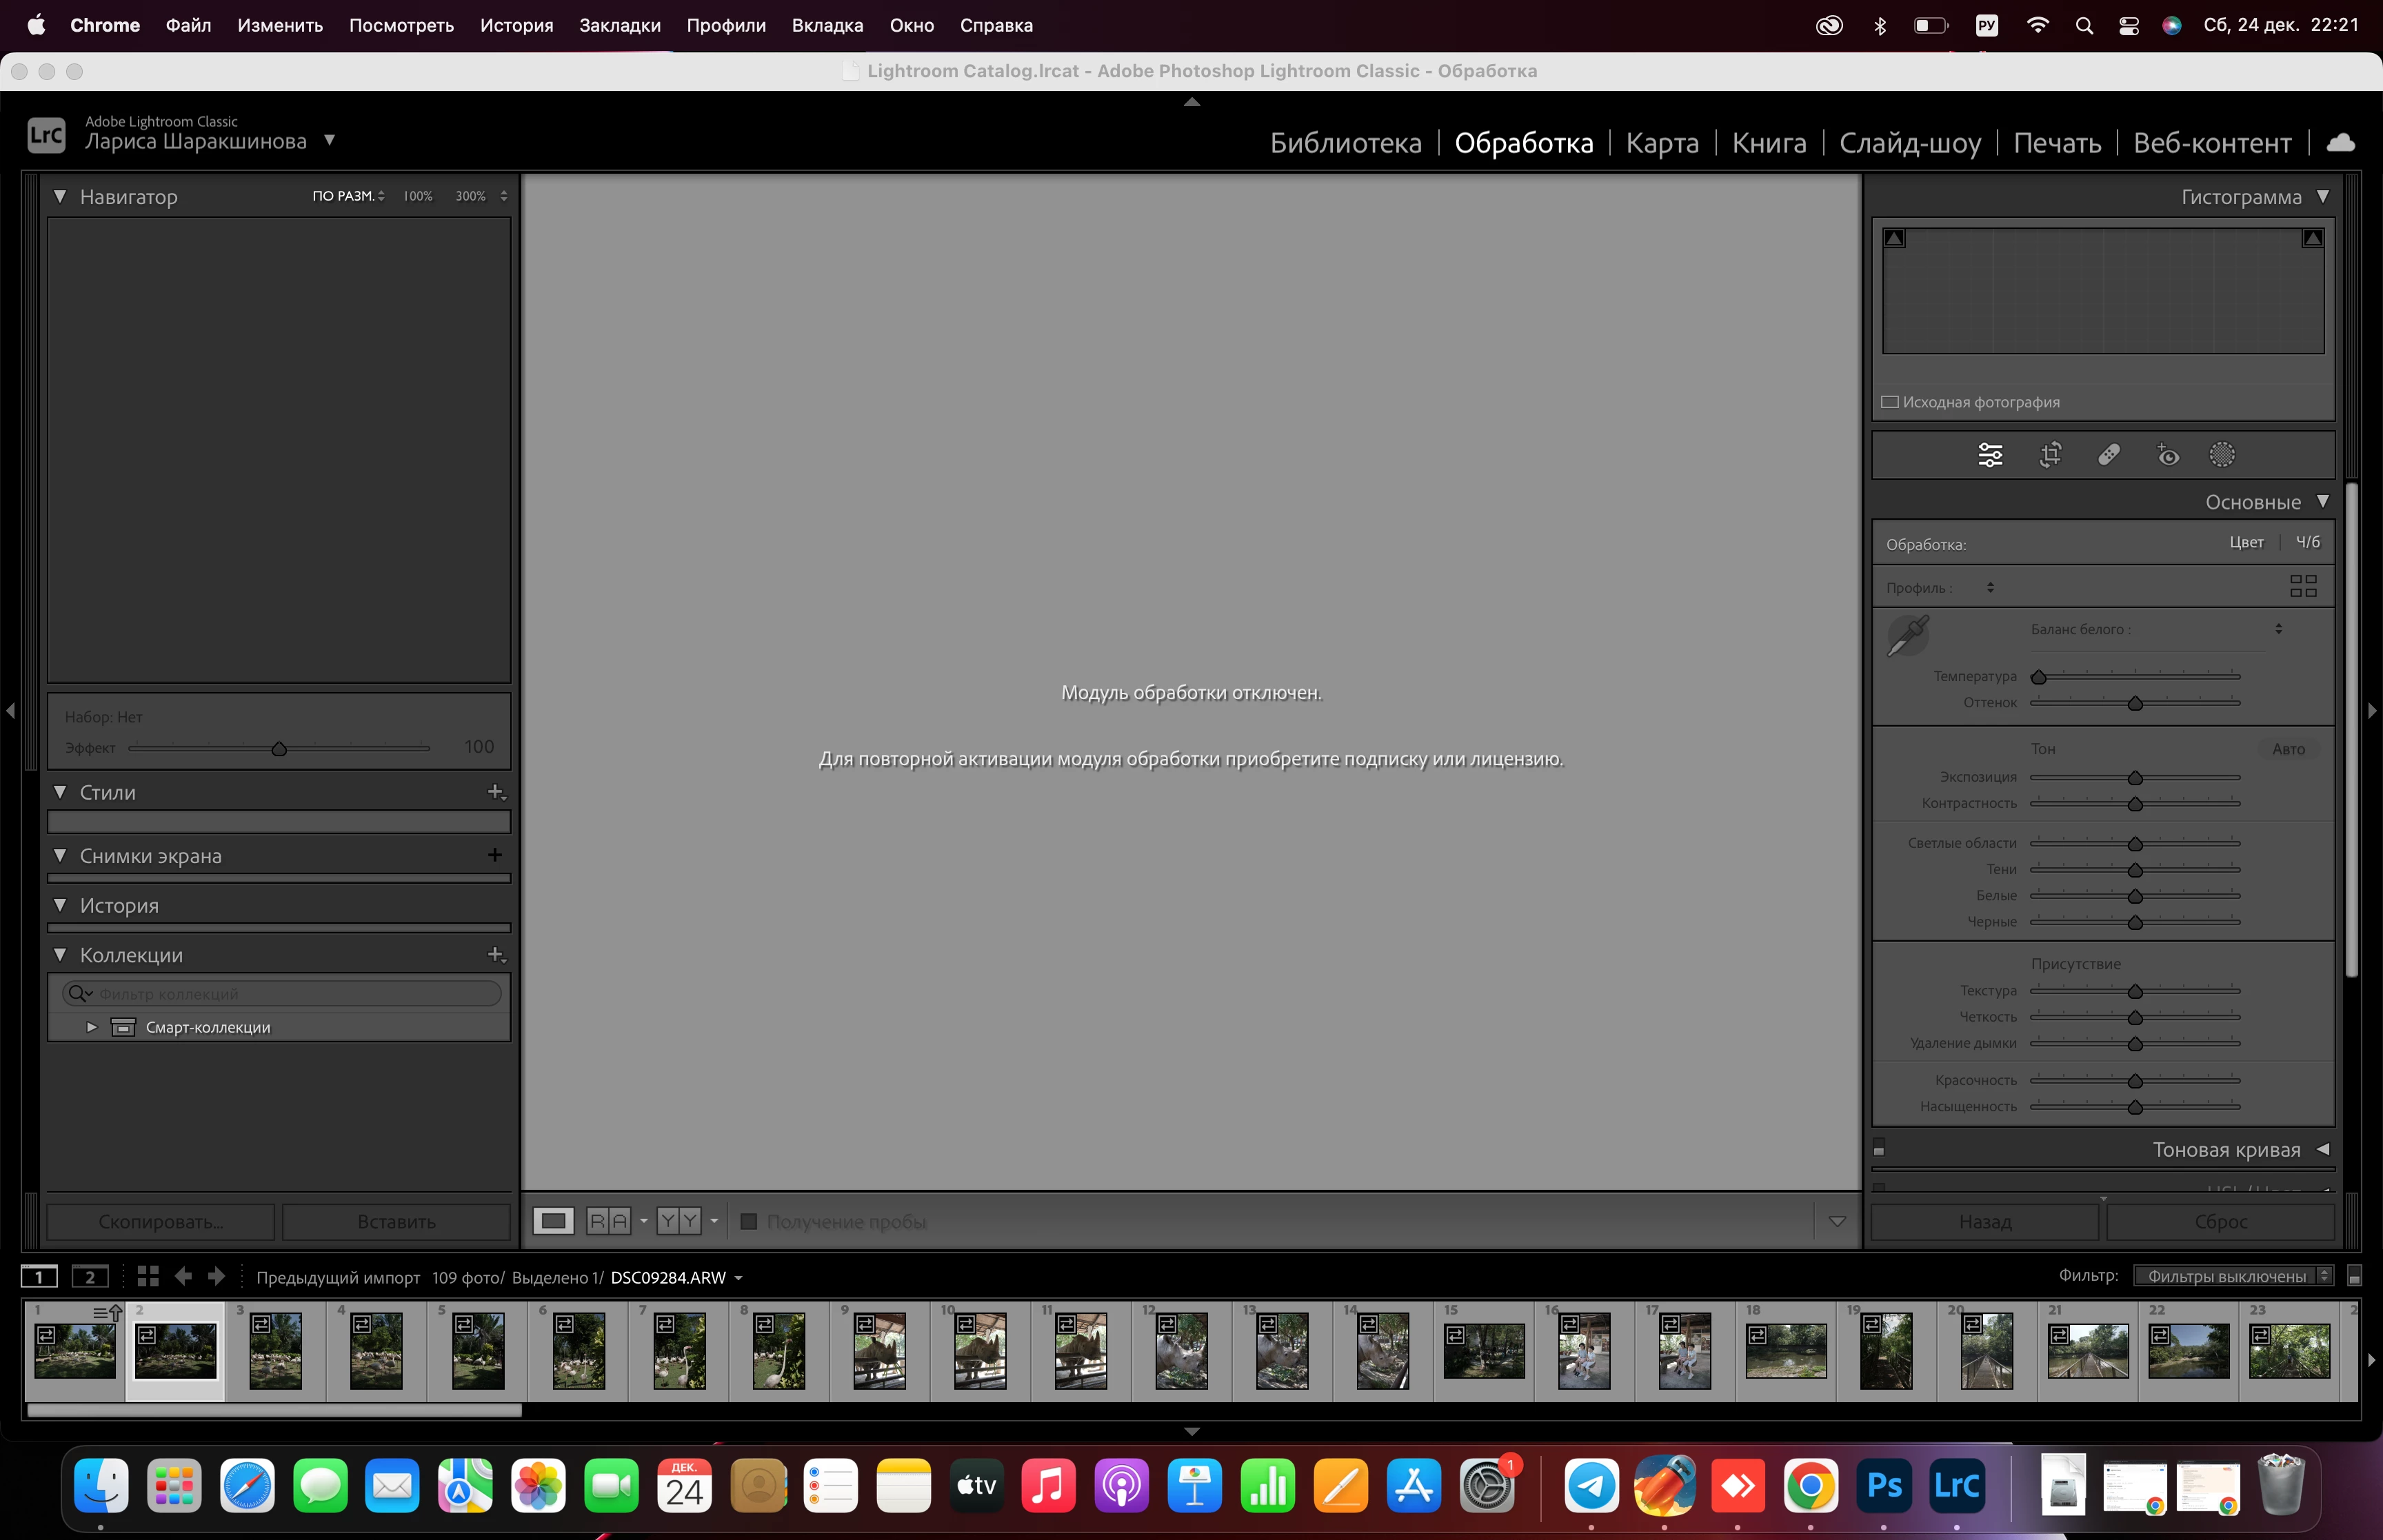
Task: Click the Сброс button
Action: (2220, 1221)
